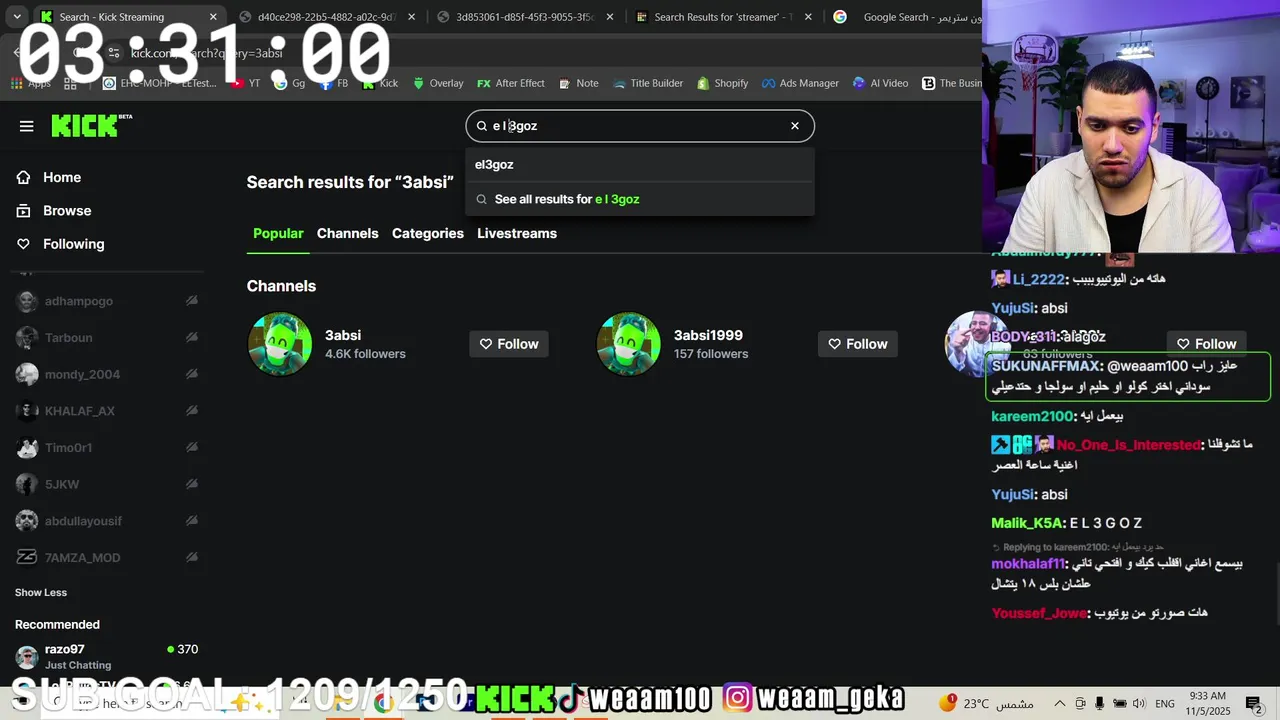Switch to the Channels tab
1280x720 pixels.
[x=348, y=233]
